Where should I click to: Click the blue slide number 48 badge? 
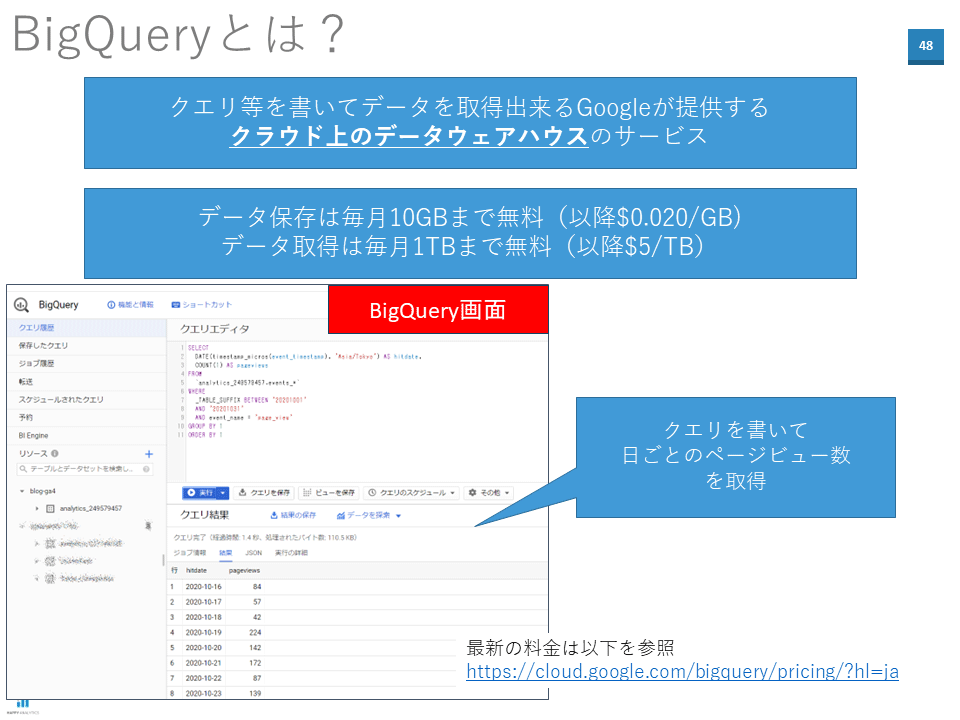point(926,46)
